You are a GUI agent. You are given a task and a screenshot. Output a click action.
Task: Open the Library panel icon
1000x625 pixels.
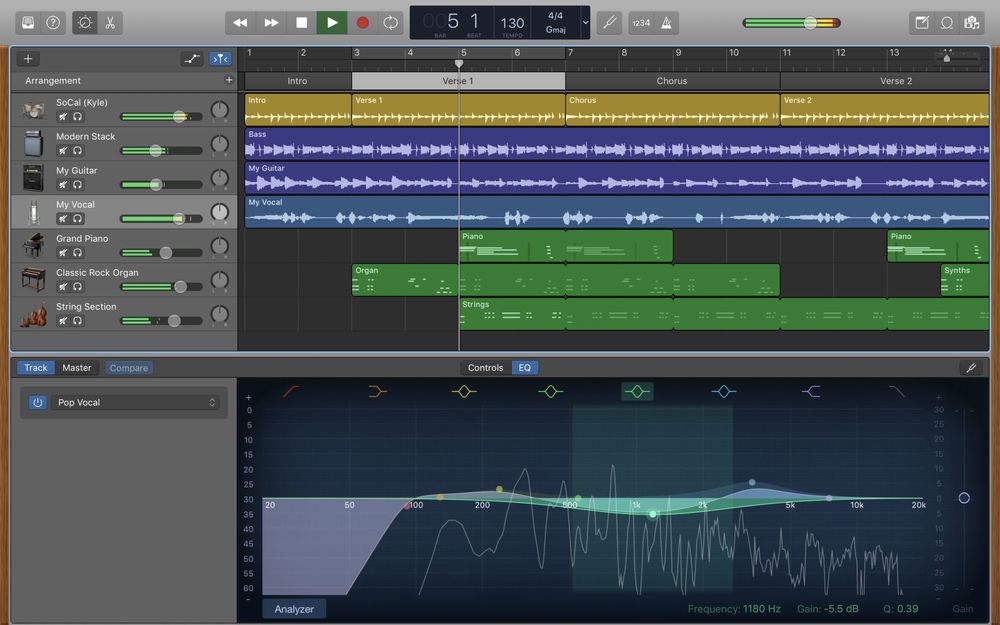[28, 22]
